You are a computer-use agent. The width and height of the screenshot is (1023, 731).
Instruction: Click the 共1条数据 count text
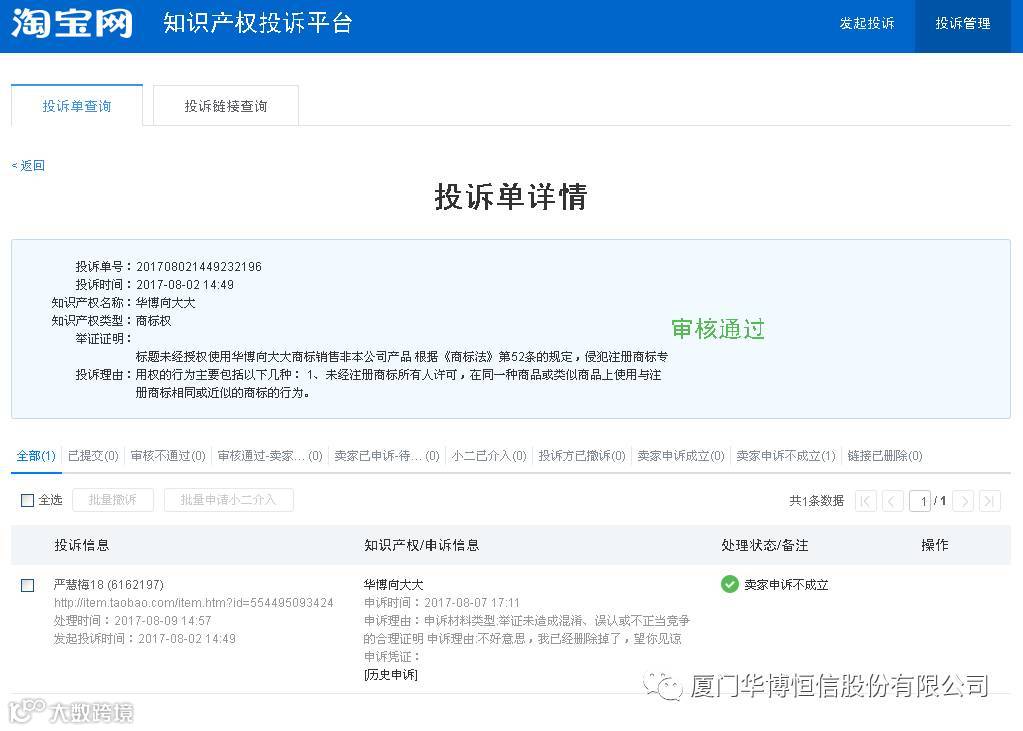point(816,501)
